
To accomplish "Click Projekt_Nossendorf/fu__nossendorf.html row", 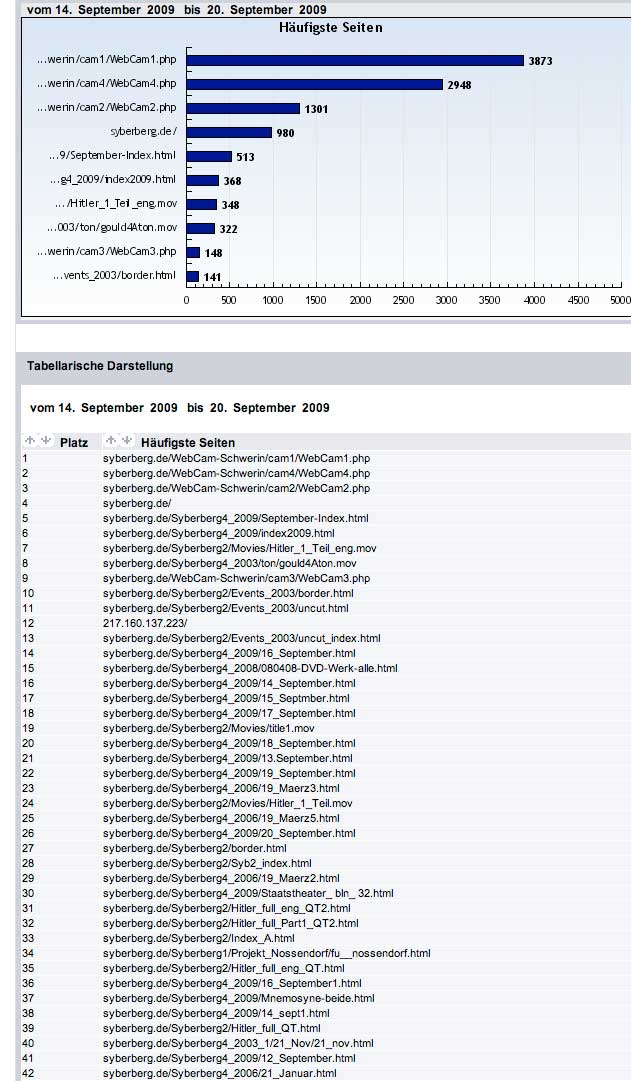I will (x=266, y=953).
